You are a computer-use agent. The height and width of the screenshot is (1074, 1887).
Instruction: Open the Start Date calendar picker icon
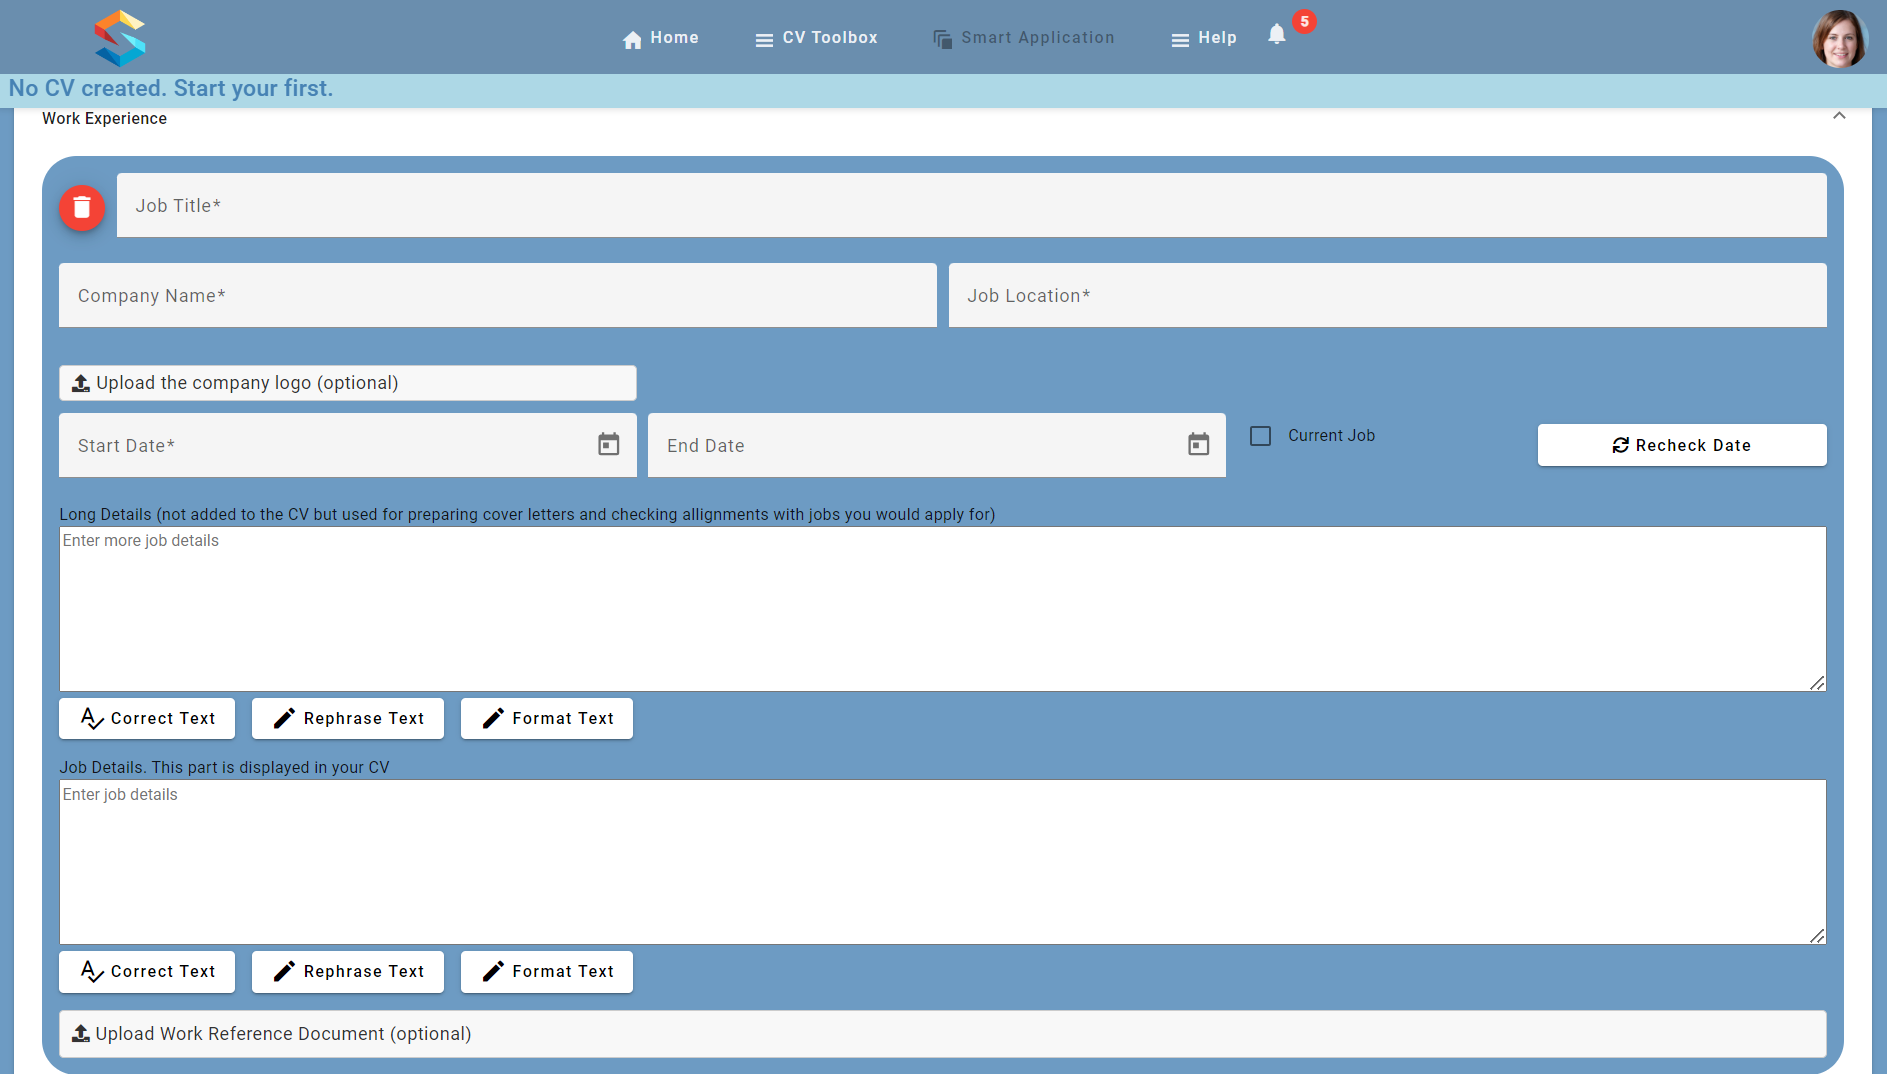(x=609, y=445)
